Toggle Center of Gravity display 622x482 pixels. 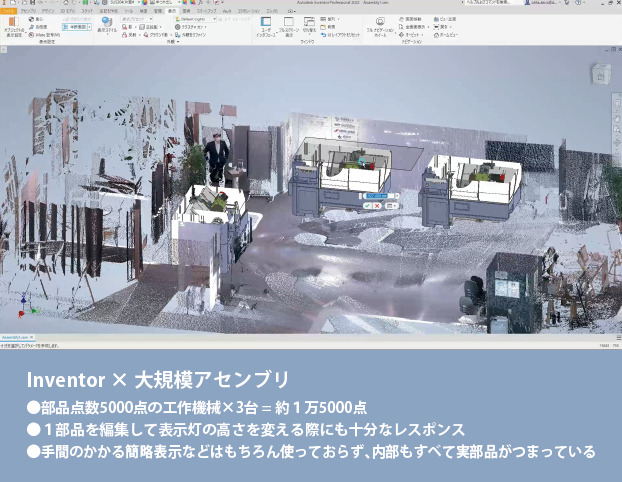tap(36, 19)
